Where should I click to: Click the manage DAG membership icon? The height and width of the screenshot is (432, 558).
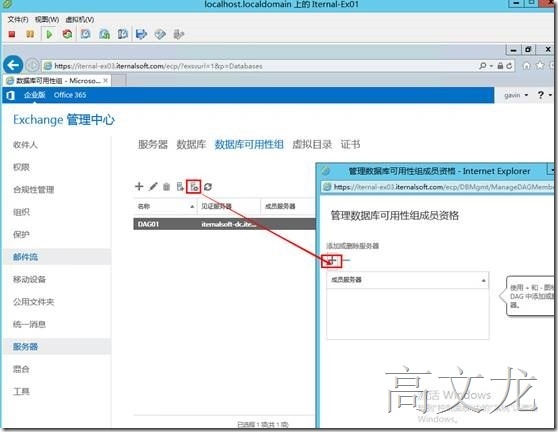coord(194,186)
